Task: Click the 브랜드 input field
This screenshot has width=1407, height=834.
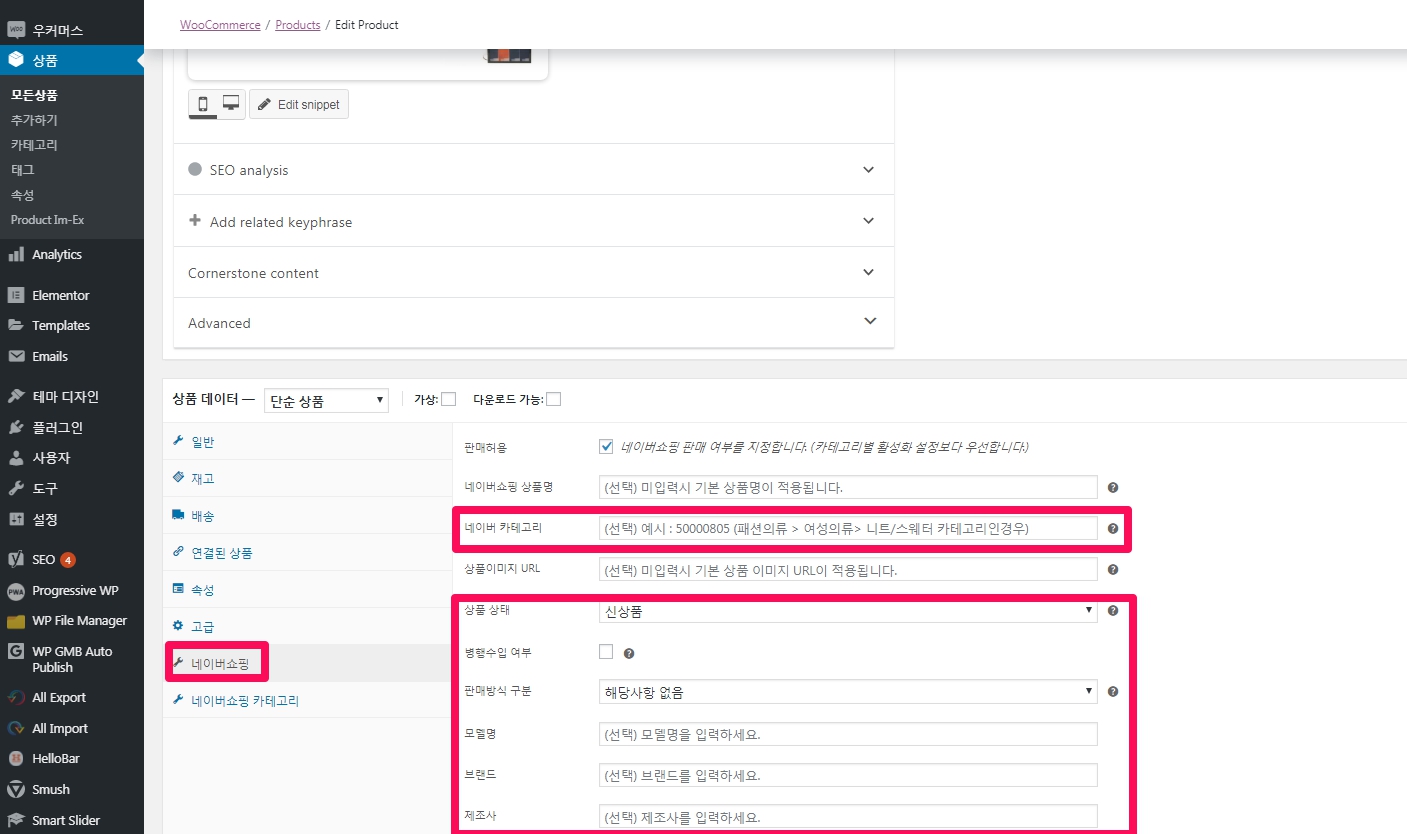Action: 847,775
